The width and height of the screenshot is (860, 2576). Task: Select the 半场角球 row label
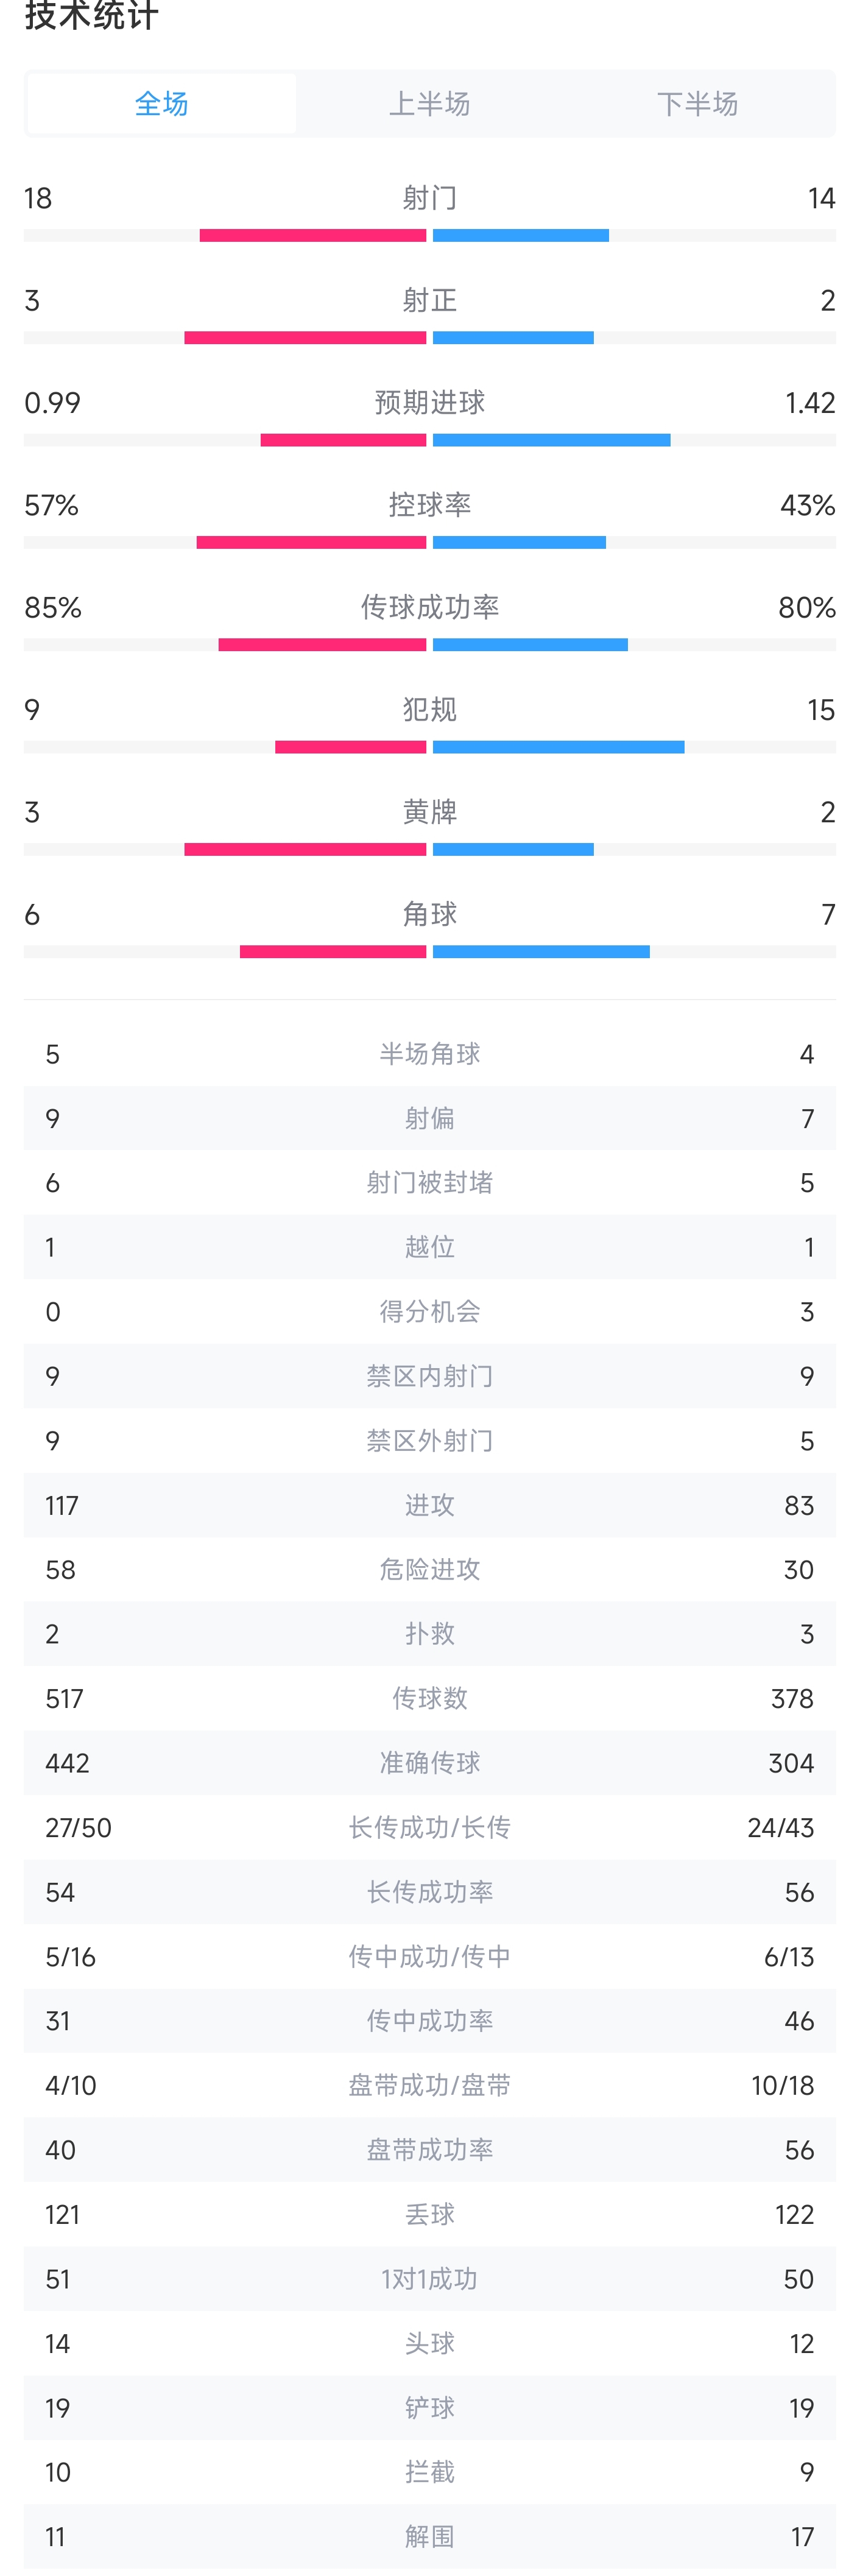(429, 1054)
